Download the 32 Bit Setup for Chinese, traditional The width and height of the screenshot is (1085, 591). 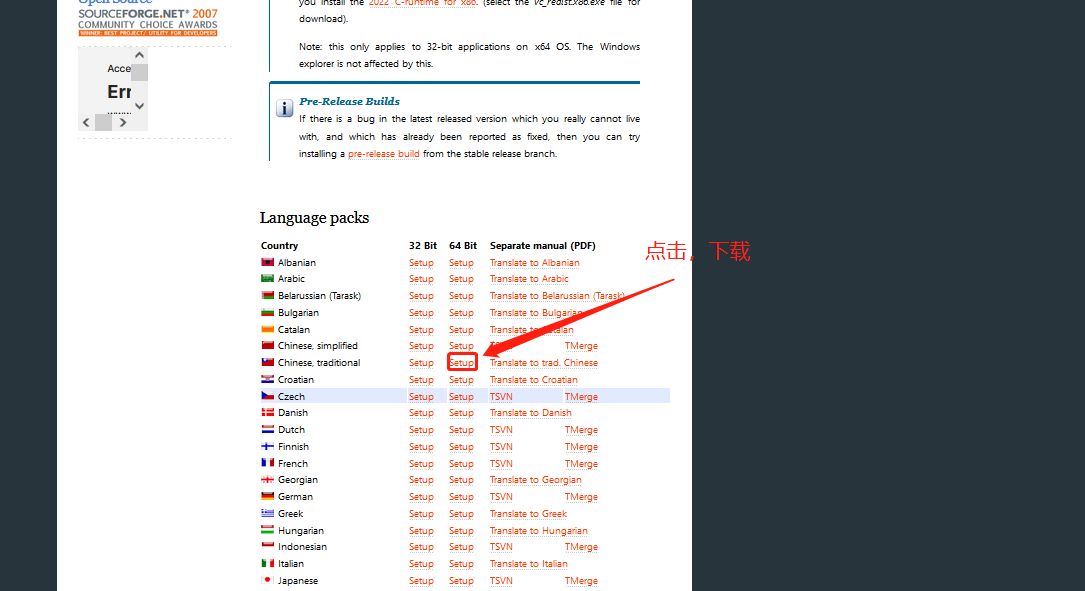coord(421,363)
